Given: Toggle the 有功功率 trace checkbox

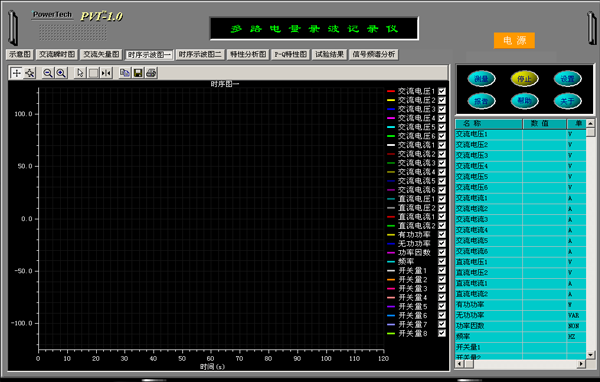Looking at the screenshot, I should pyautogui.click(x=442, y=234).
